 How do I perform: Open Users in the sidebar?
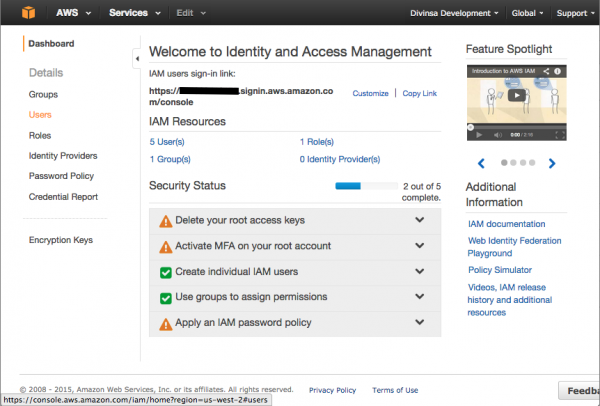(40, 115)
